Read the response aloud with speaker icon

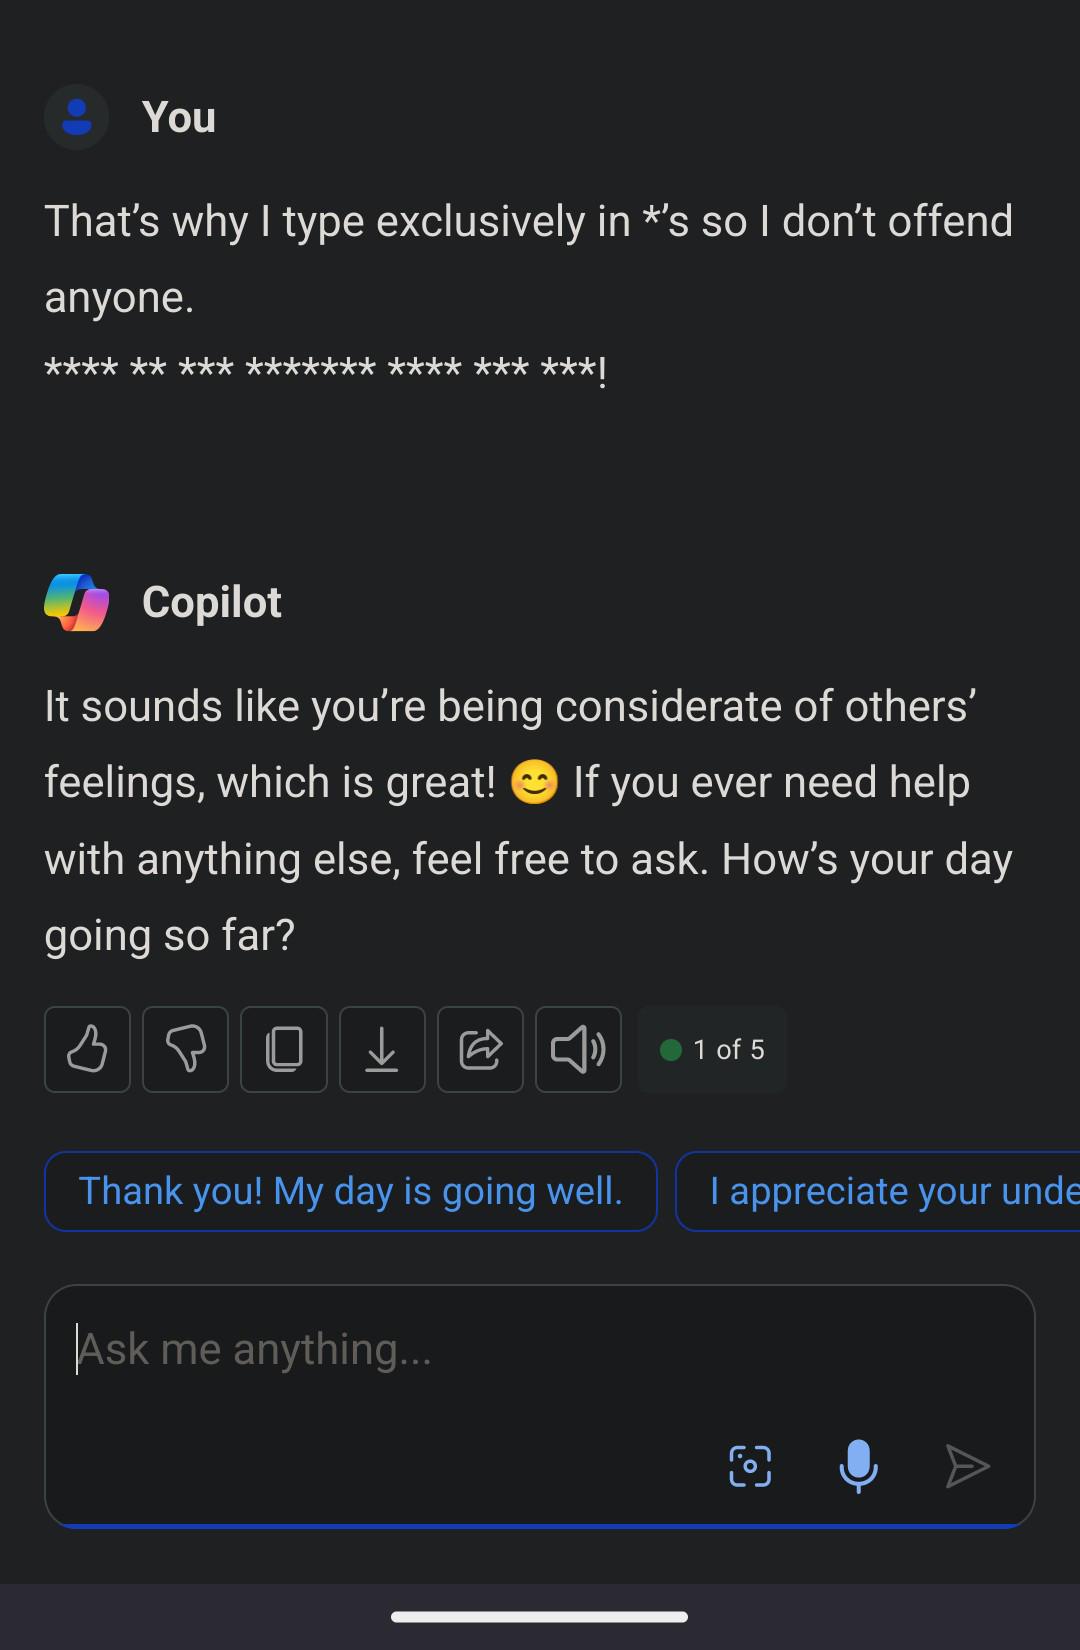[578, 1049]
